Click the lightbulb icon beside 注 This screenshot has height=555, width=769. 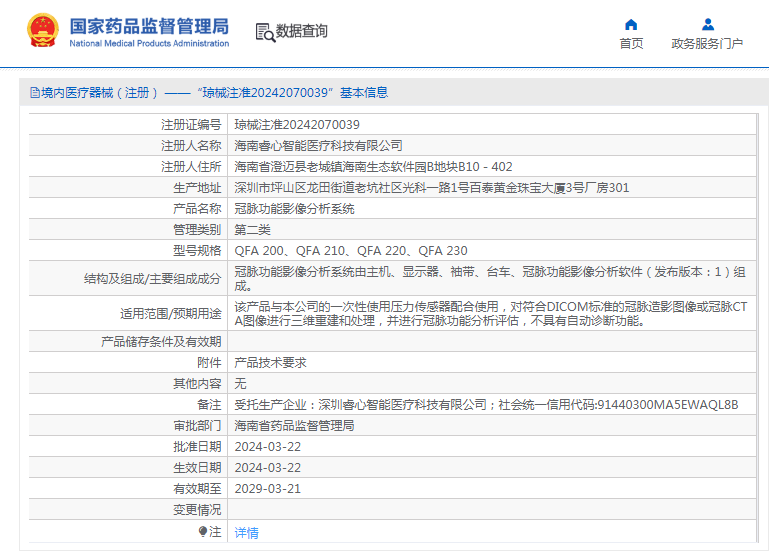203,531
